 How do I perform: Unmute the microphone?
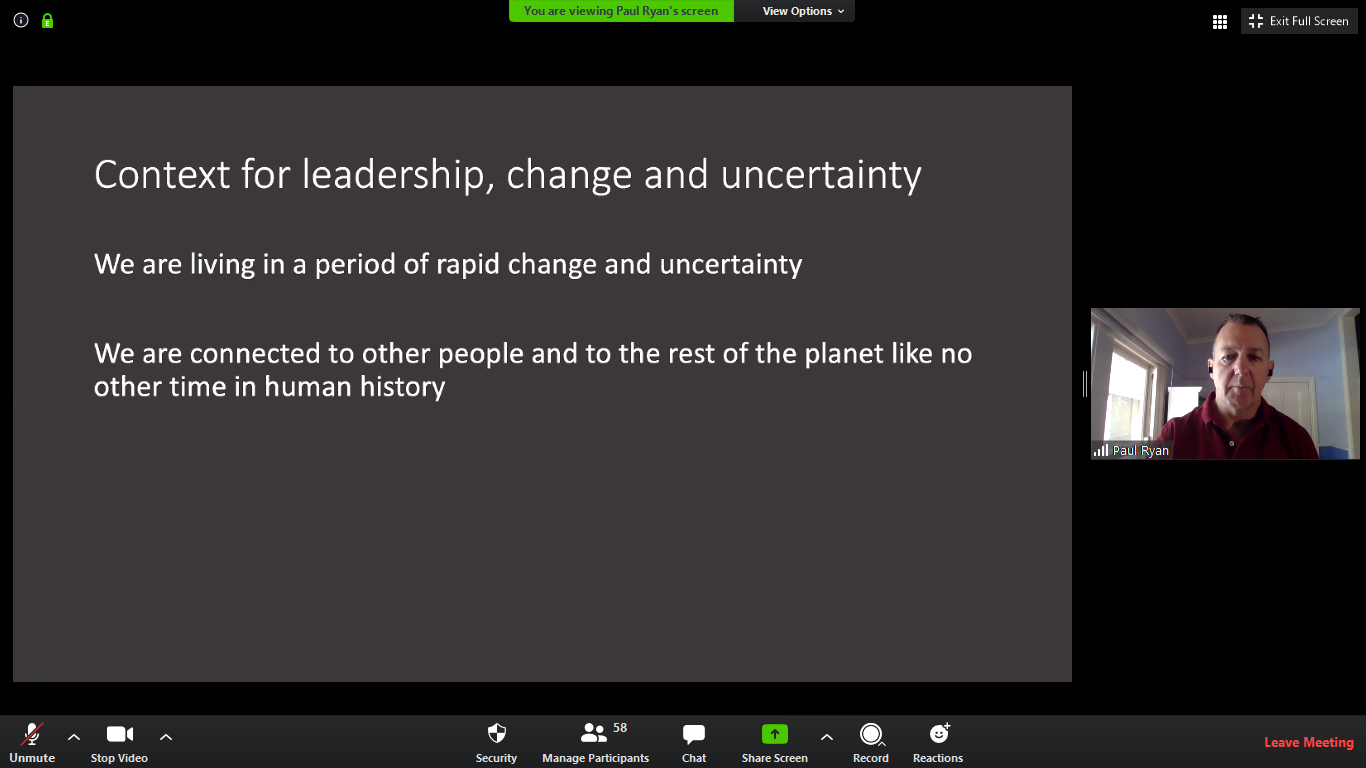(x=32, y=742)
